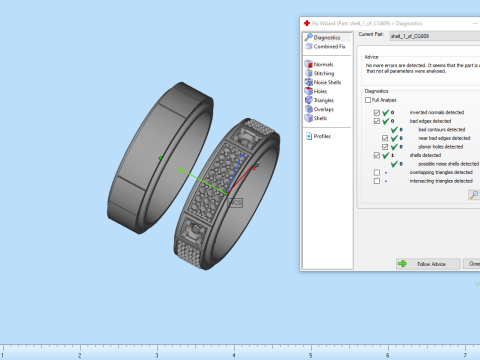Image resolution: width=480 pixels, height=360 pixels.
Task: Select the Holes fixing category
Action: (320, 91)
